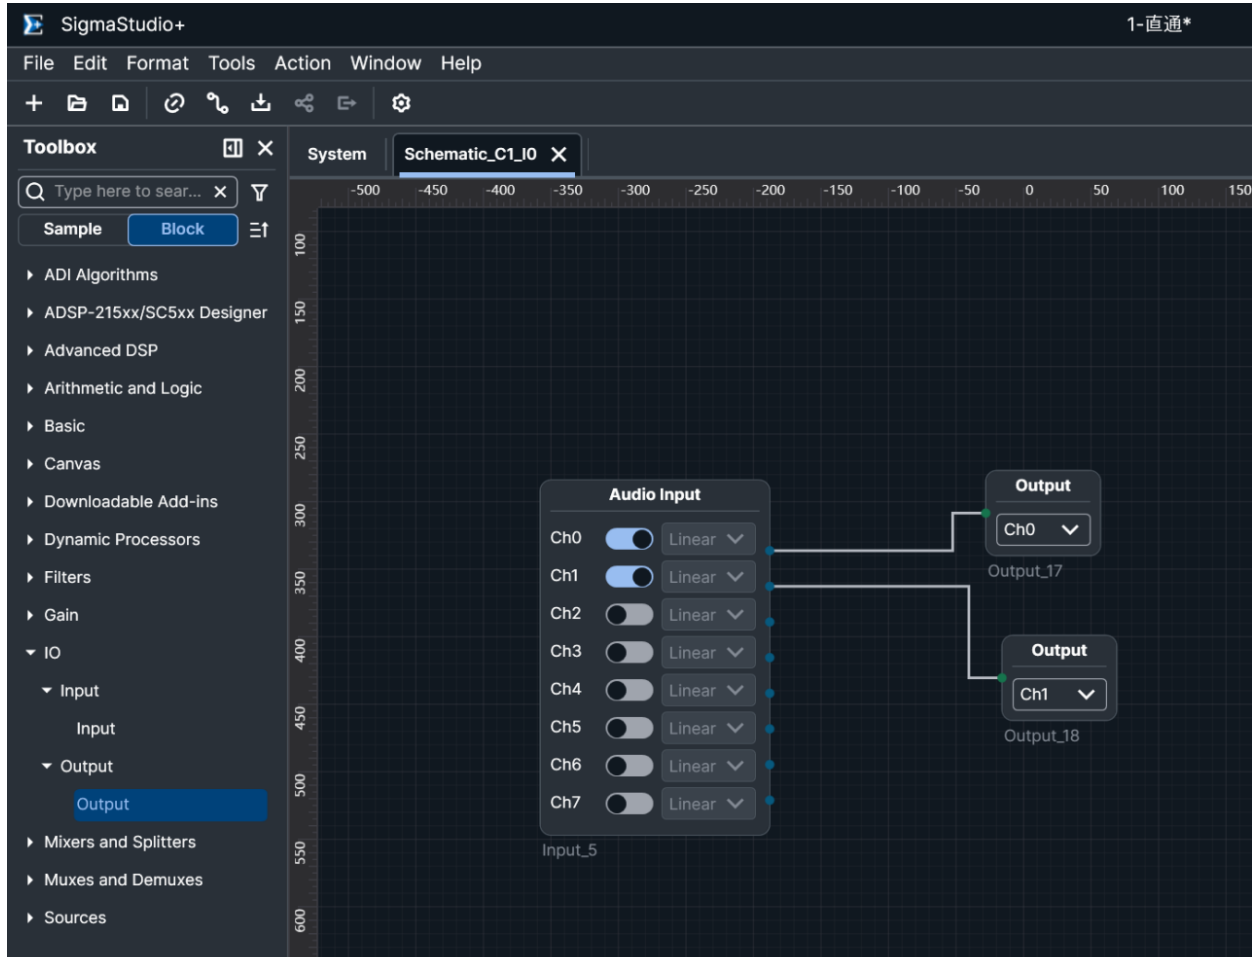Click the Ch0 output pin of Audio Input

tap(770, 550)
